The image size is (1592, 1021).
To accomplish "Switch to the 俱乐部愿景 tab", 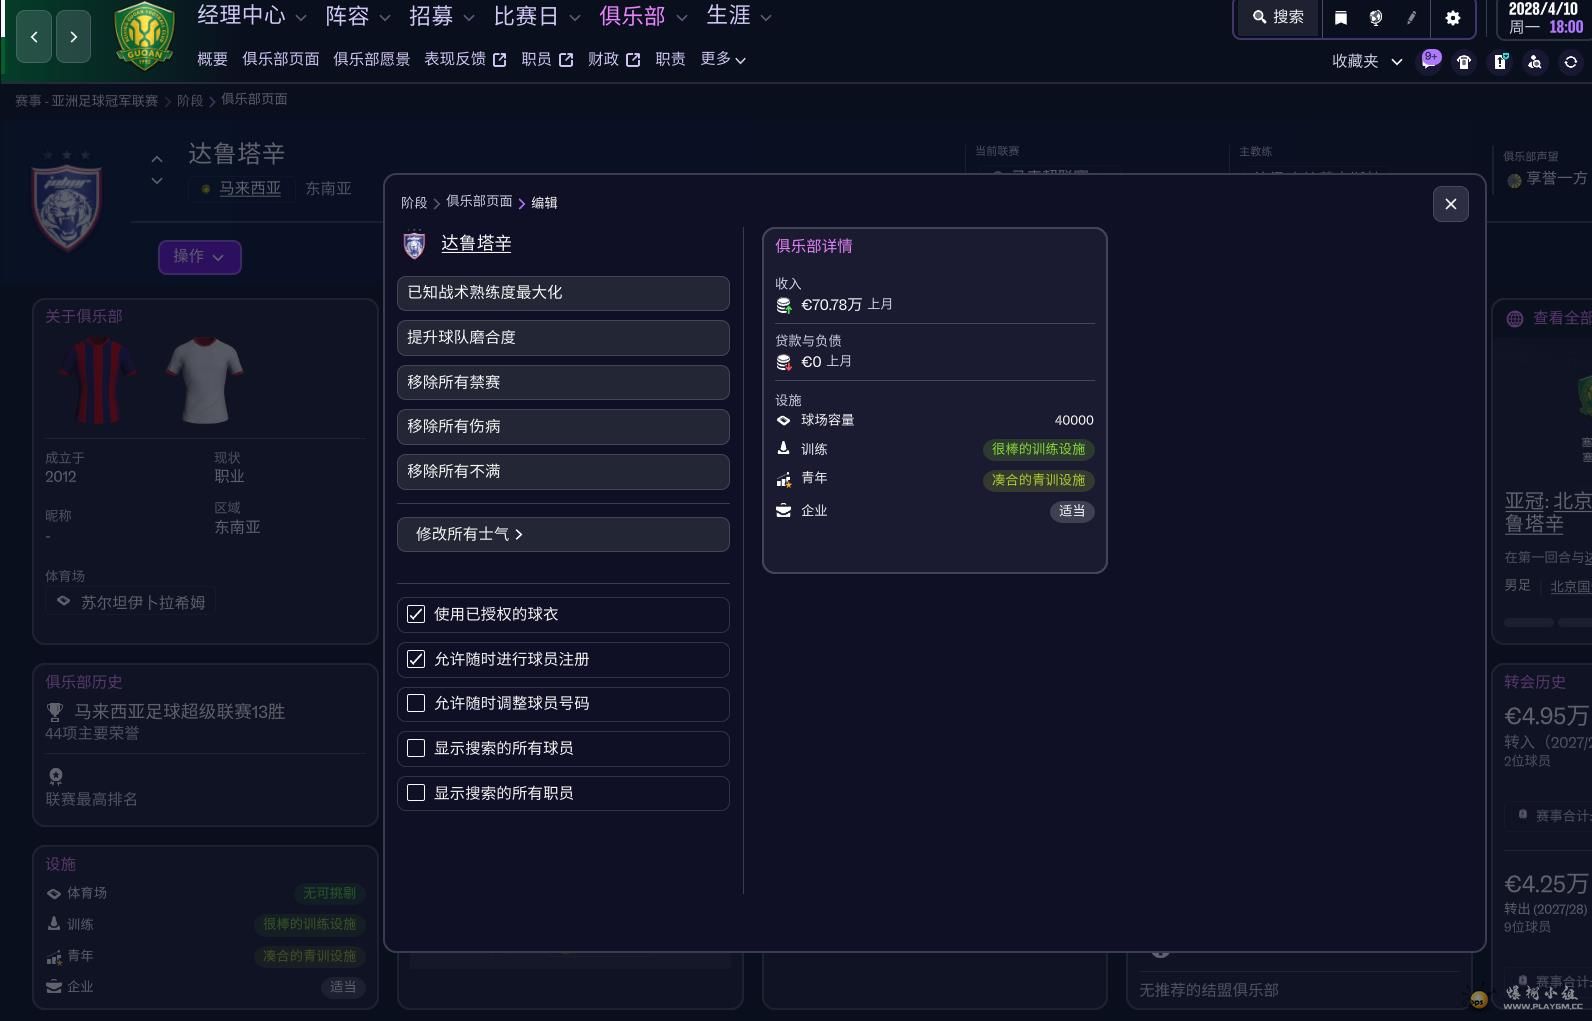I will pos(371,59).
